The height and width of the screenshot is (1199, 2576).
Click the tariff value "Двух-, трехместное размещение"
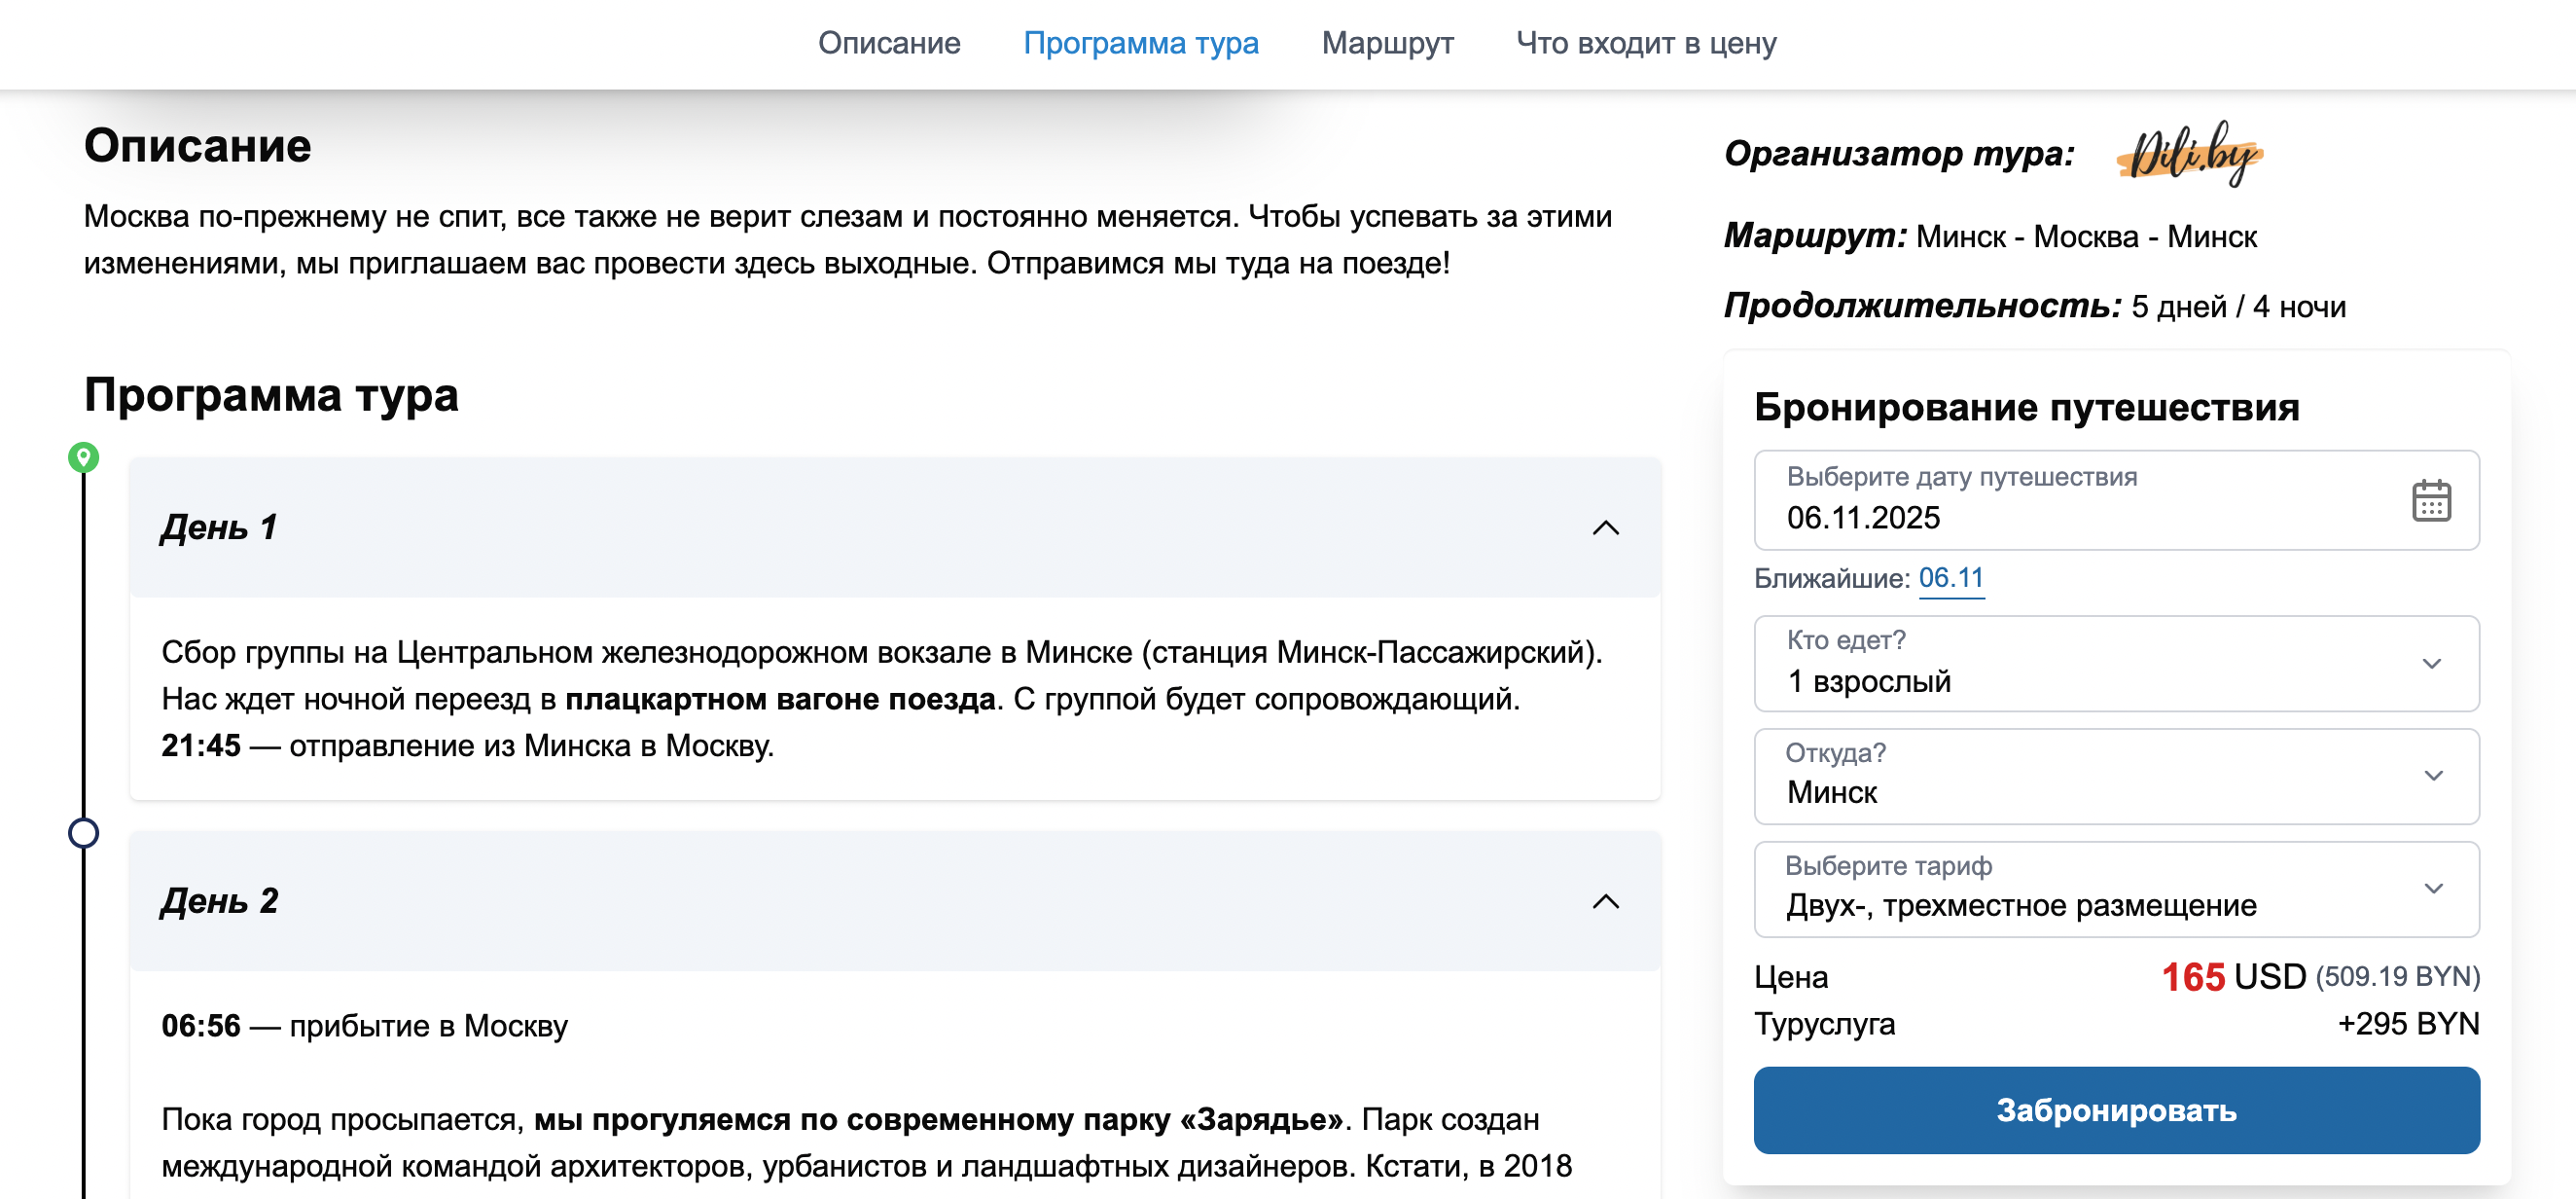coord(2020,906)
